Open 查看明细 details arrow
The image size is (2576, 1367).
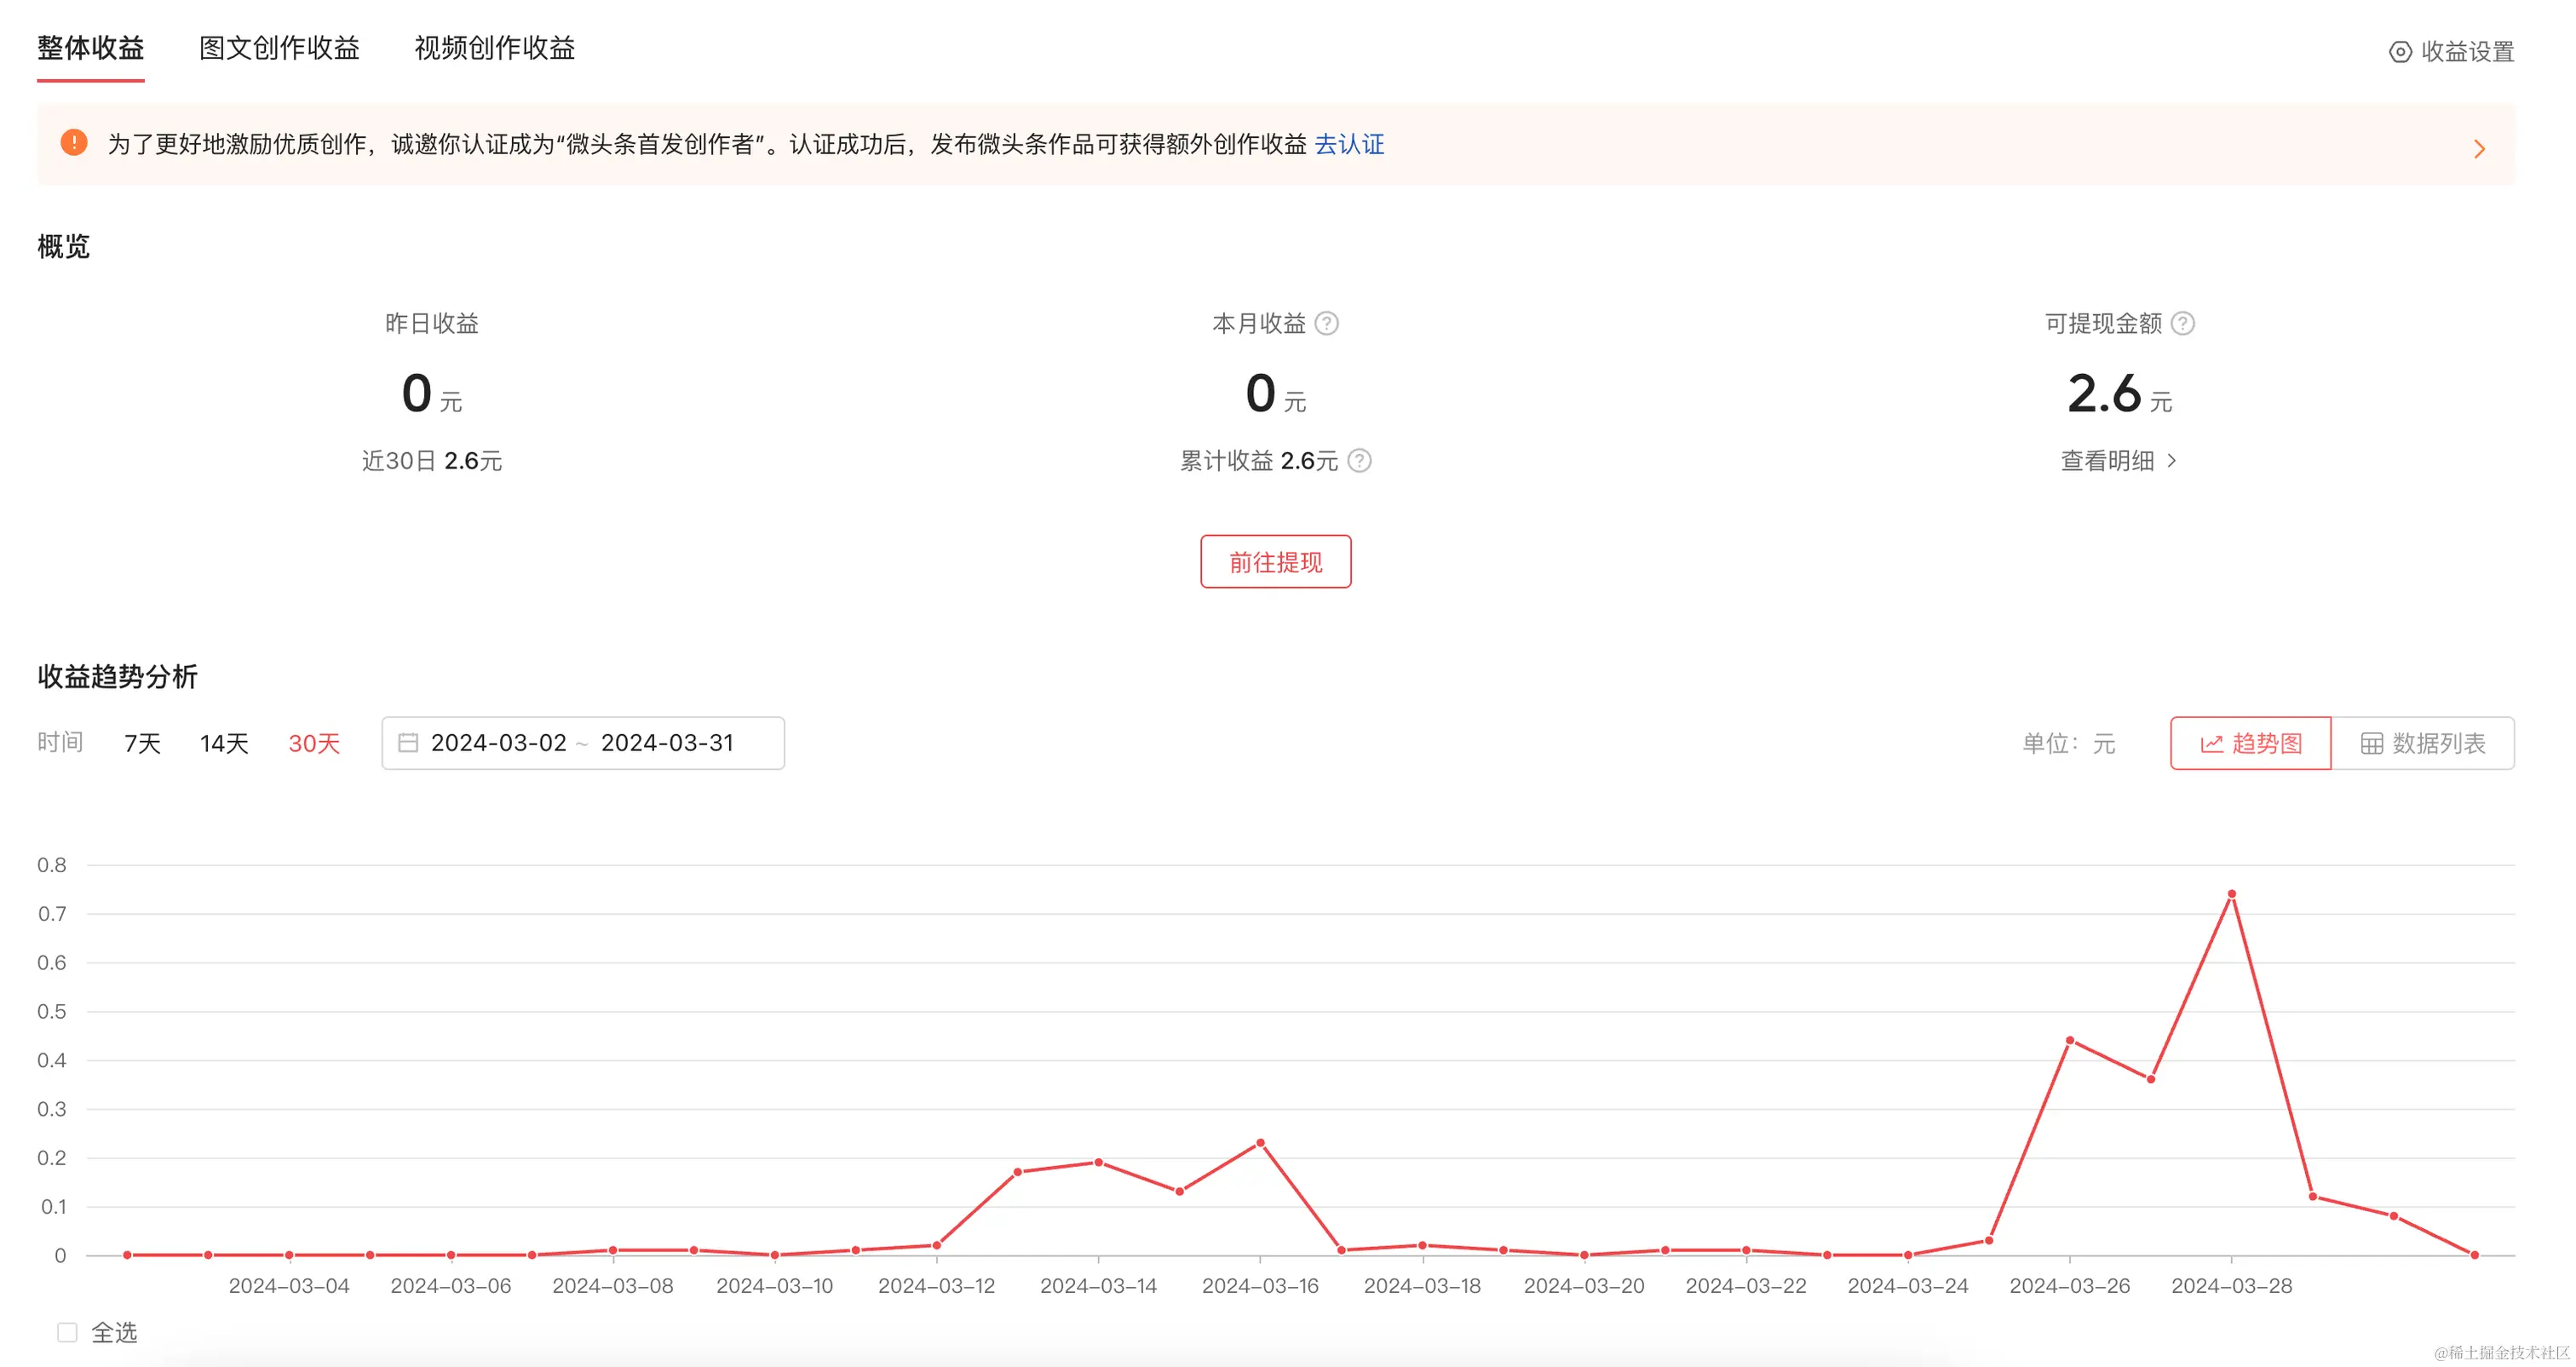point(2171,461)
